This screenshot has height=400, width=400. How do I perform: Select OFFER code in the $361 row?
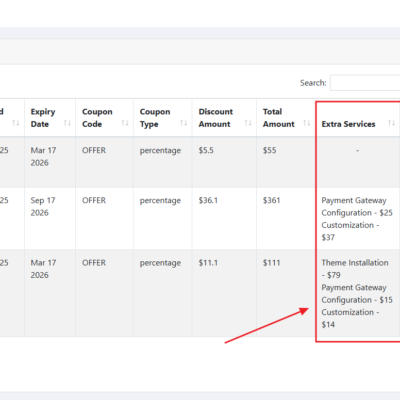(x=94, y=200)
